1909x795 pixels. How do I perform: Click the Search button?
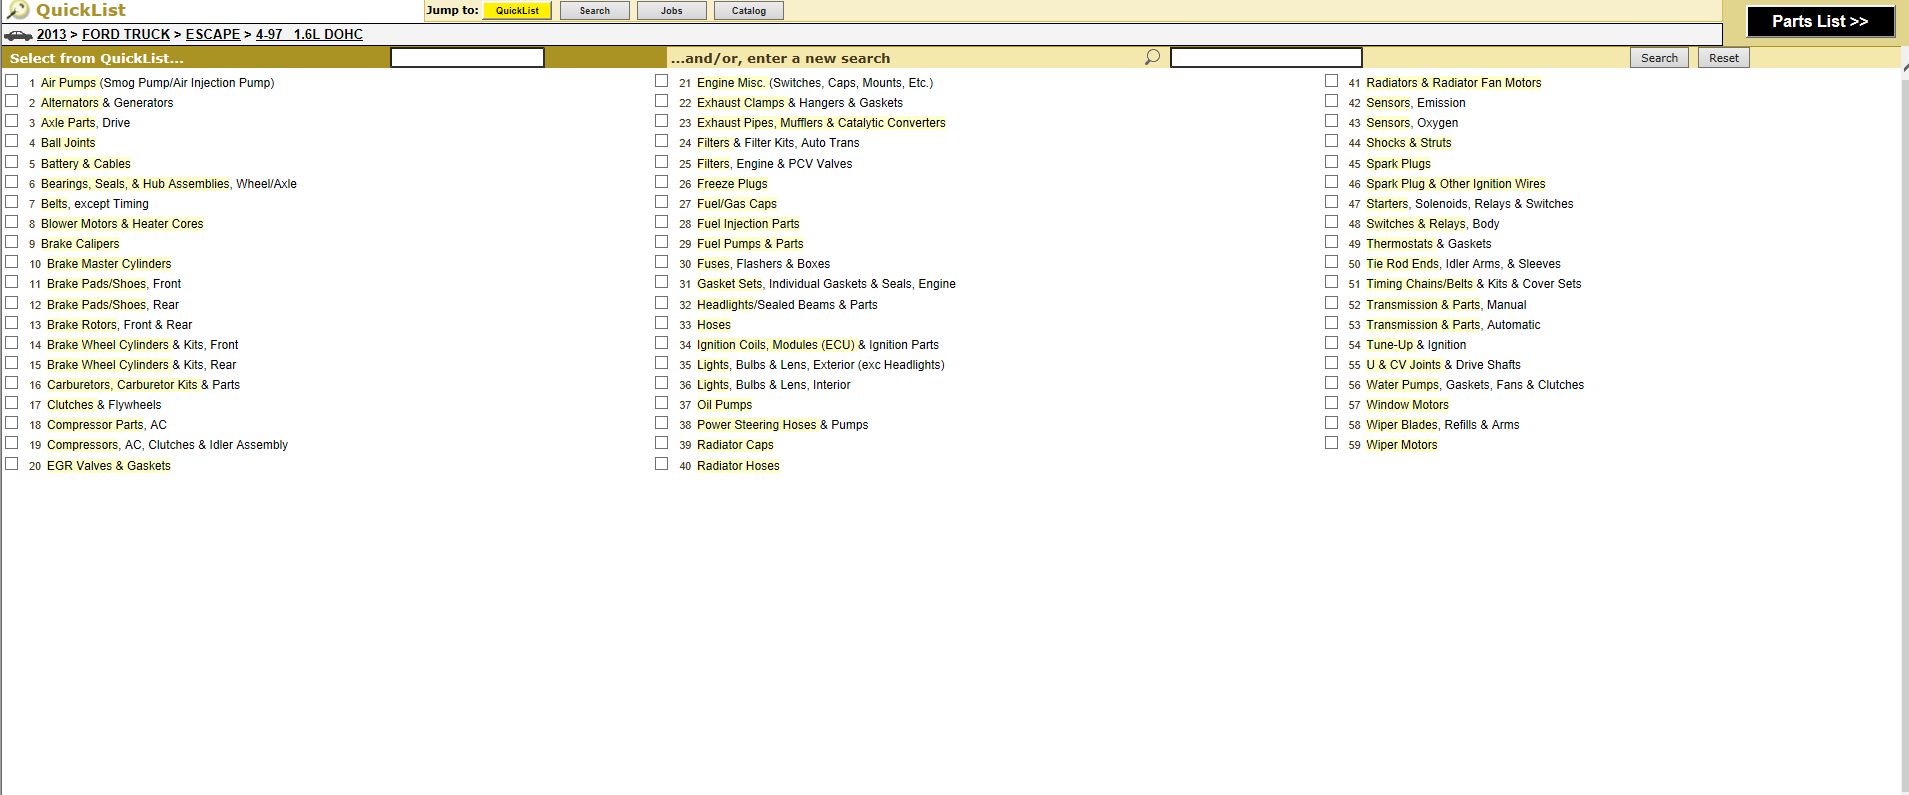[x=1659, y=58]
